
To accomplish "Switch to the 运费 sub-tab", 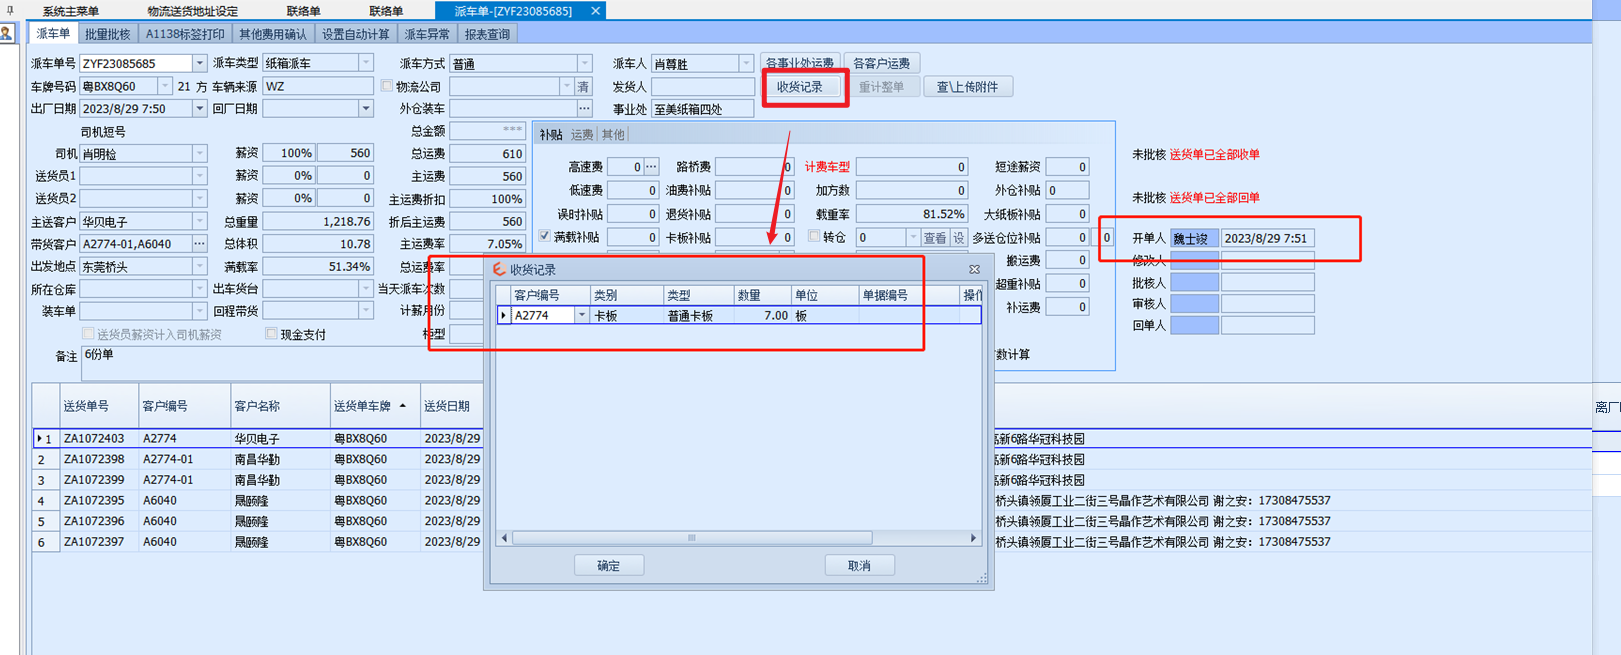I will pos(582,134).
